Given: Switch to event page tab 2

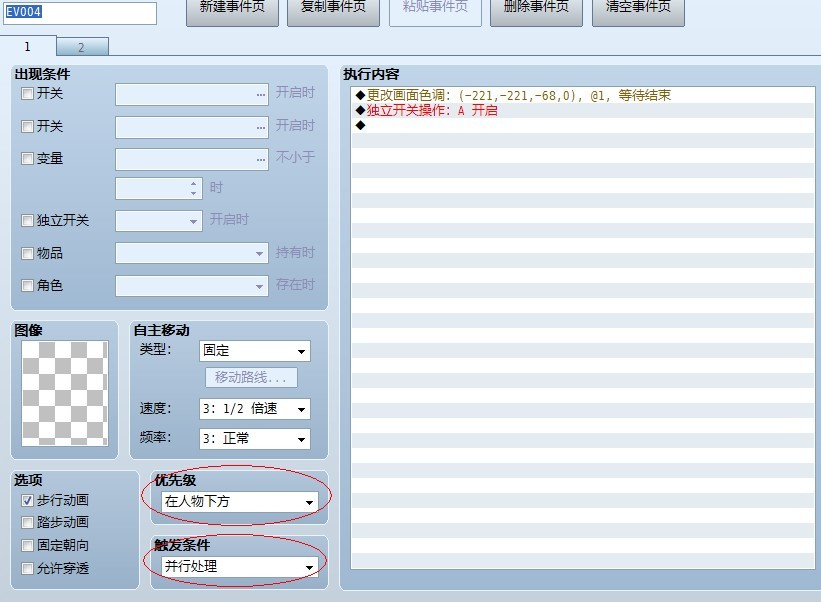Looking at the screenshot, I should (82, 47).
